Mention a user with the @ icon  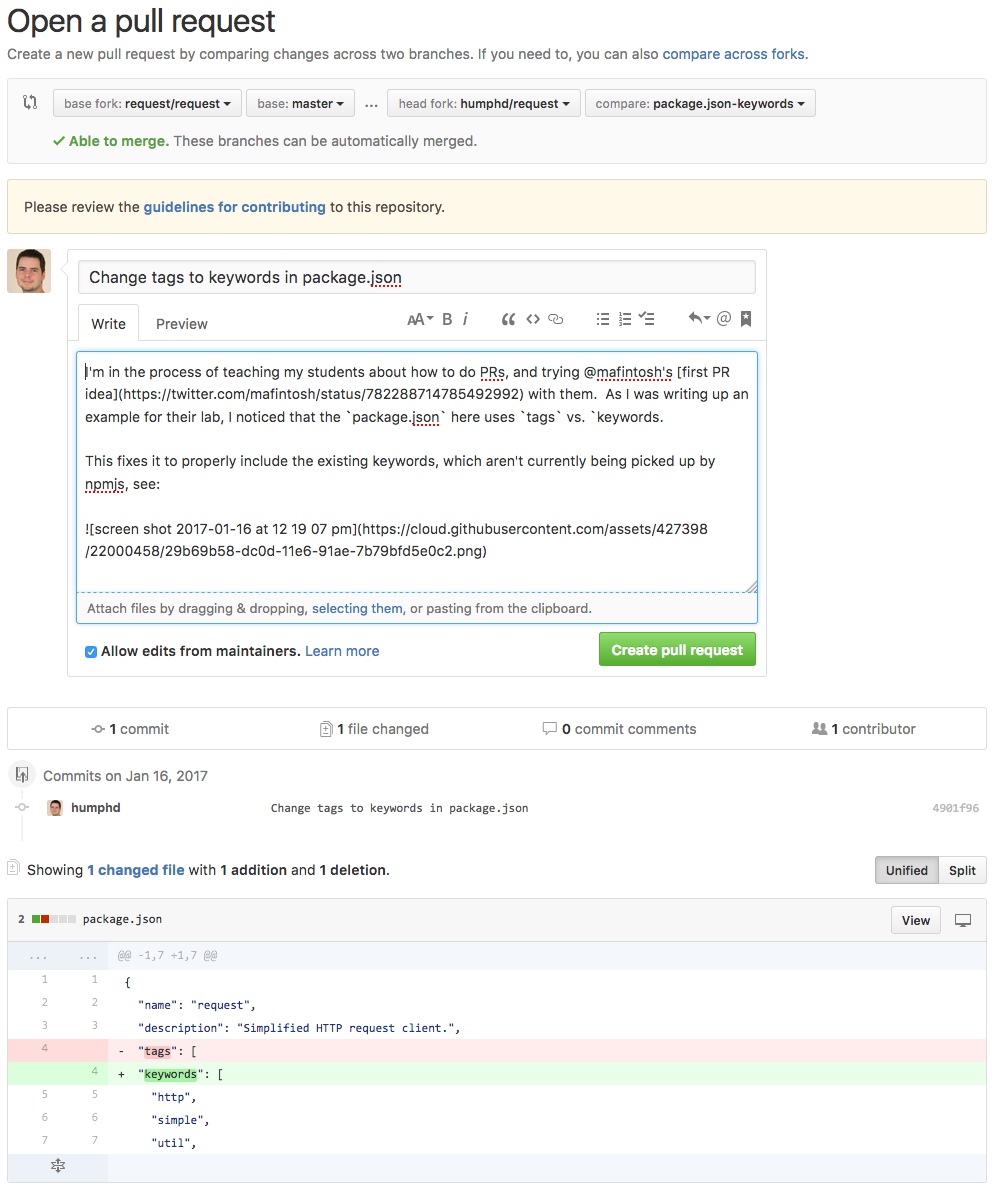[x=723, y=318]
